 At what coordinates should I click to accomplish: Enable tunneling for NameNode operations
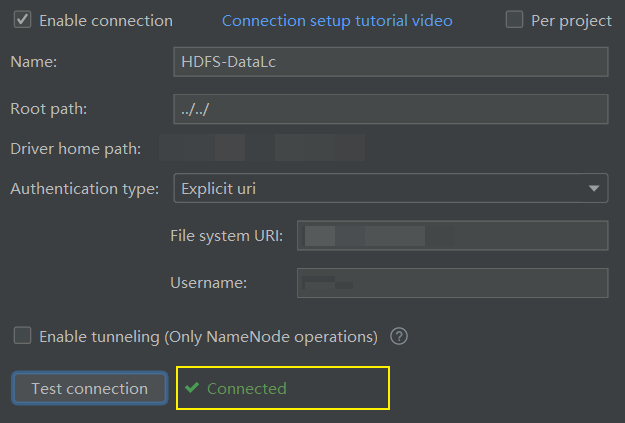point(21,336)
